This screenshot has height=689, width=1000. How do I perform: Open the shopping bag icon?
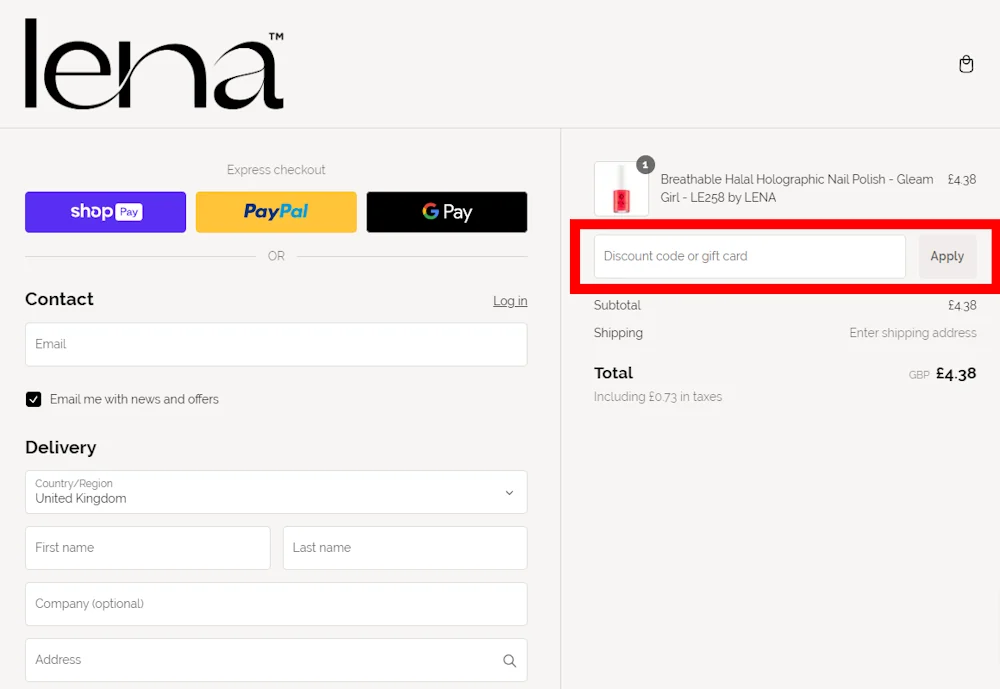tap(966, 63)
